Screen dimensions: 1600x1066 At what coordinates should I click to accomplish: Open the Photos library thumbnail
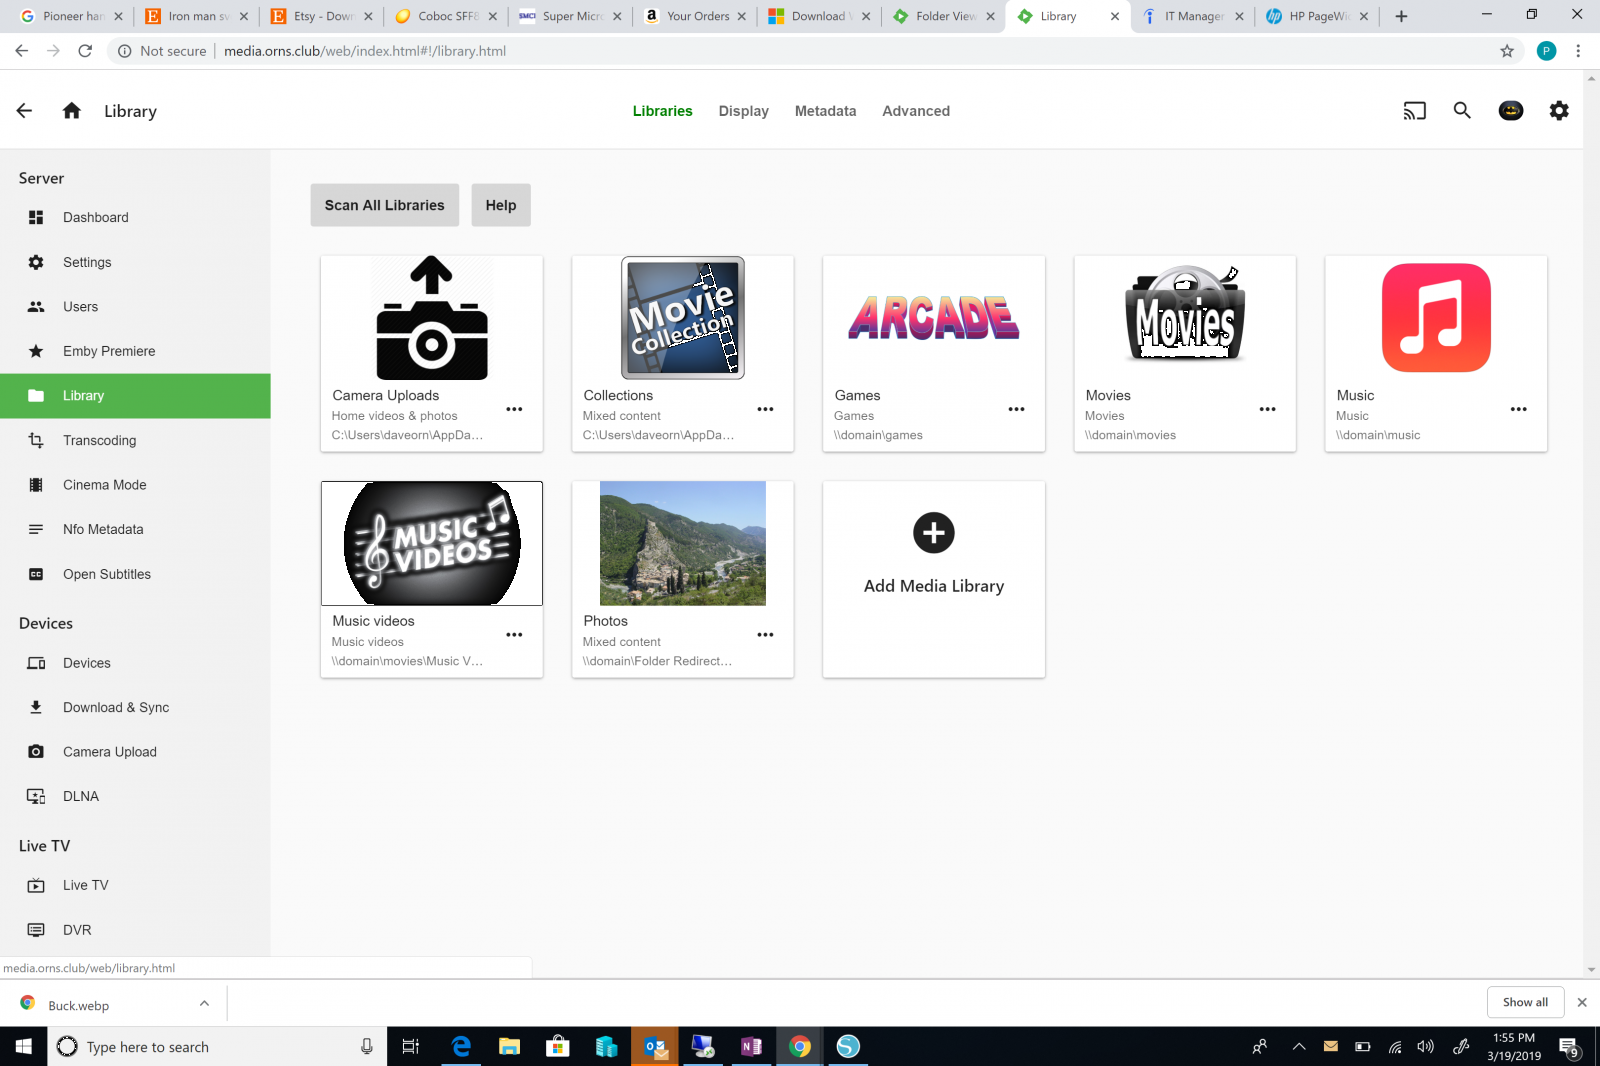(x=682, y=543)
